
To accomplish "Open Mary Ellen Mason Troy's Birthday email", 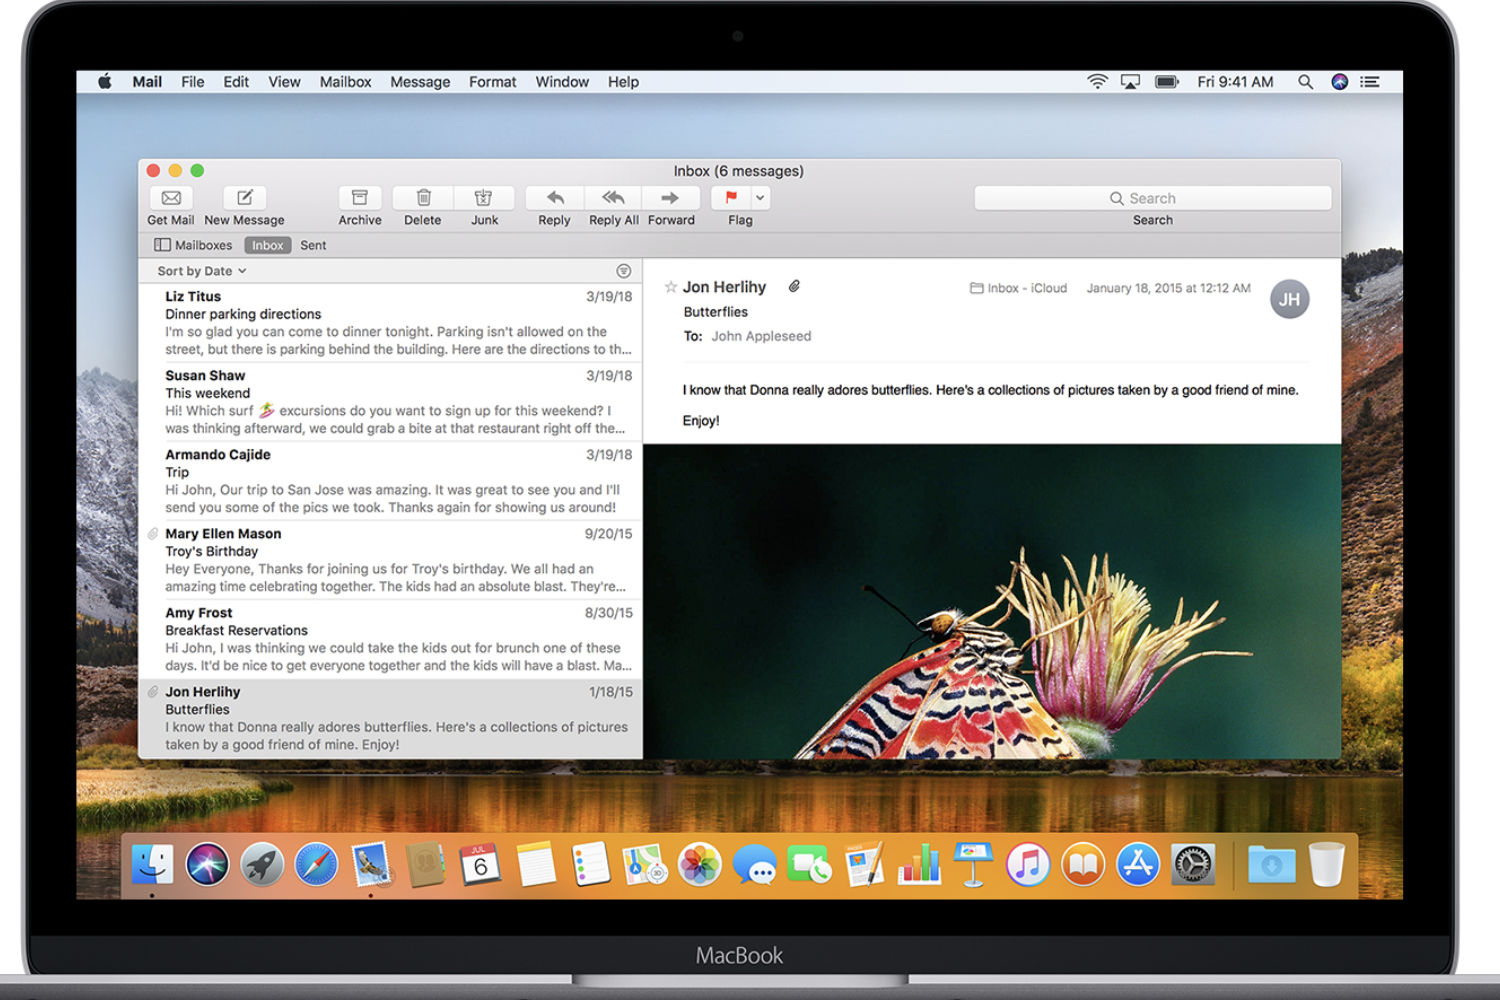I will click(x=391, y=559).
